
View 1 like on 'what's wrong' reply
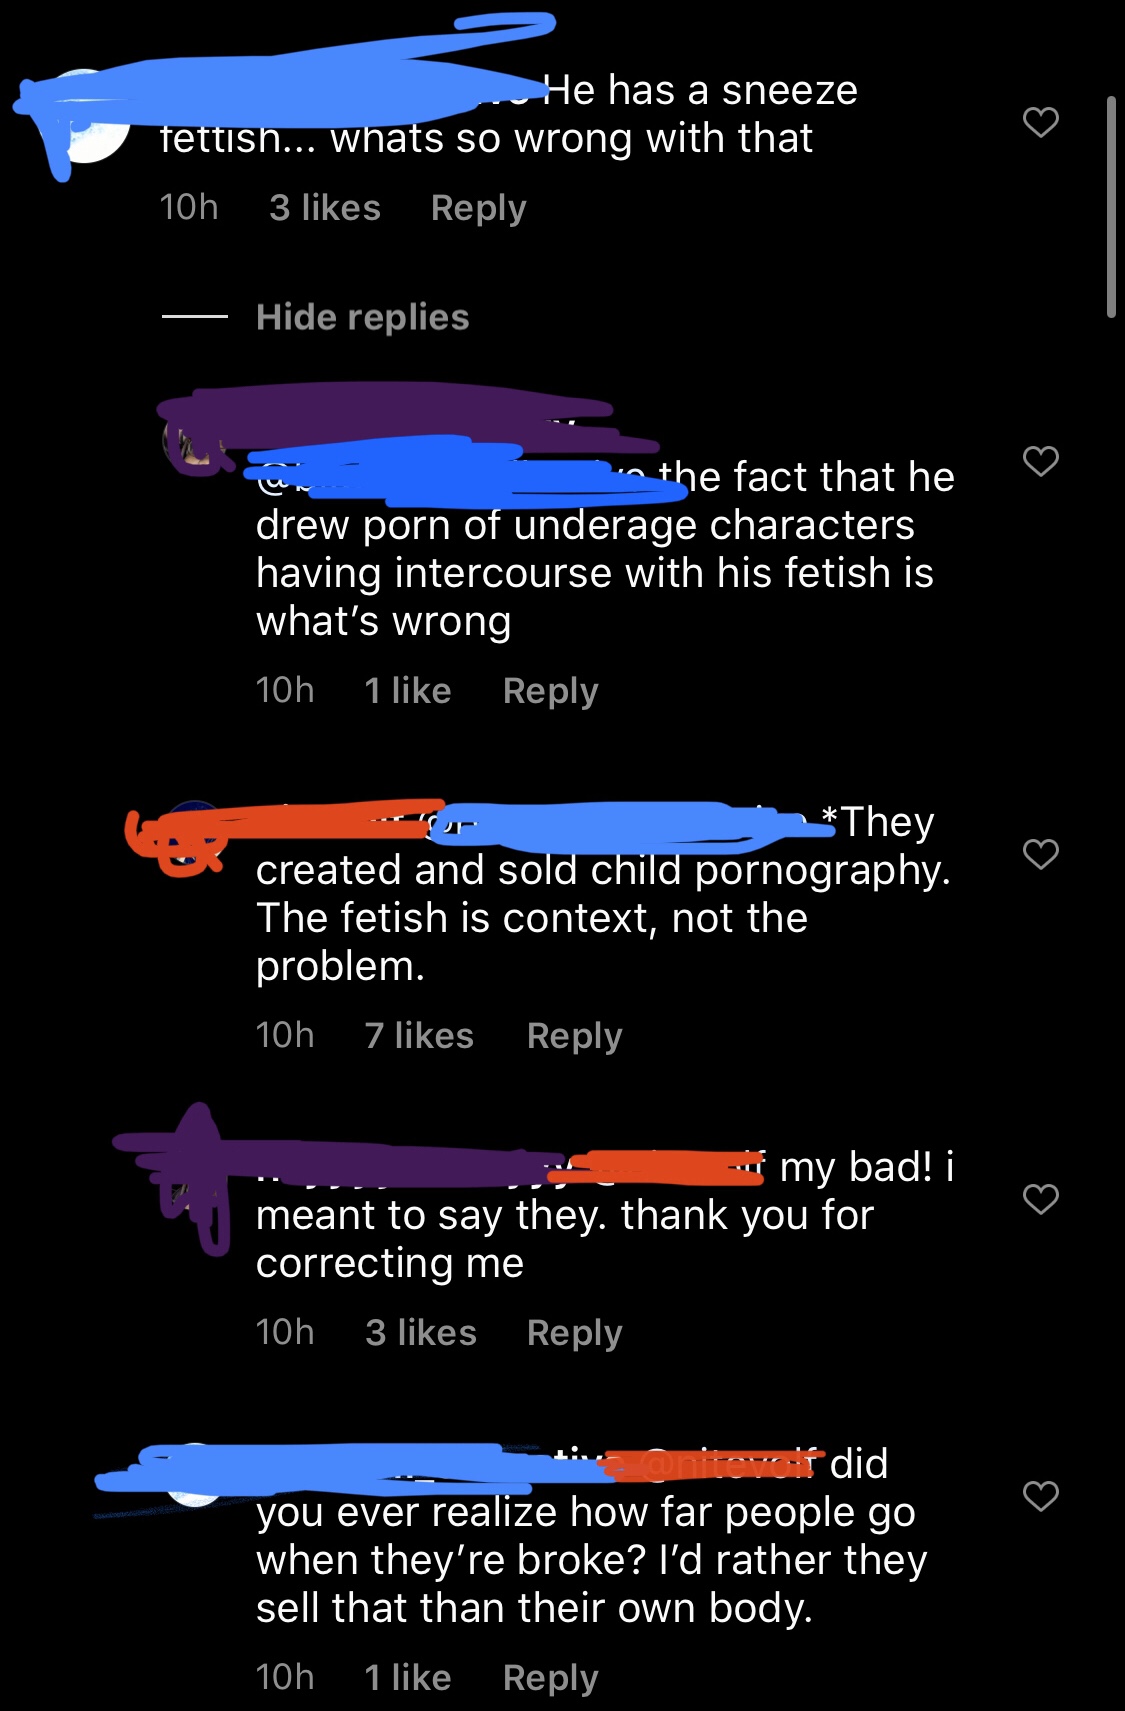pyautogui.click(x=408, y=691)
